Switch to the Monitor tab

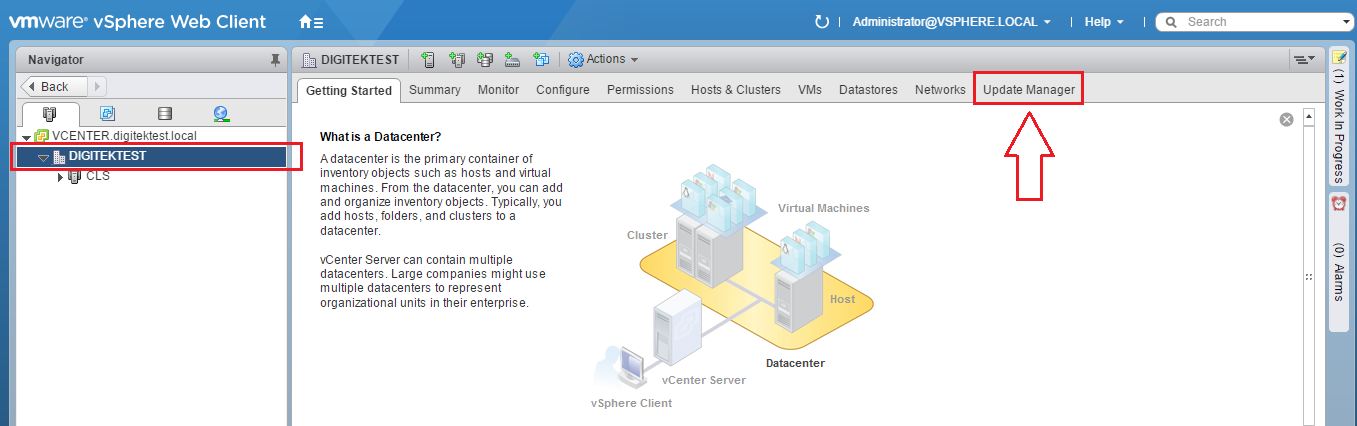[x=498, y=90]
